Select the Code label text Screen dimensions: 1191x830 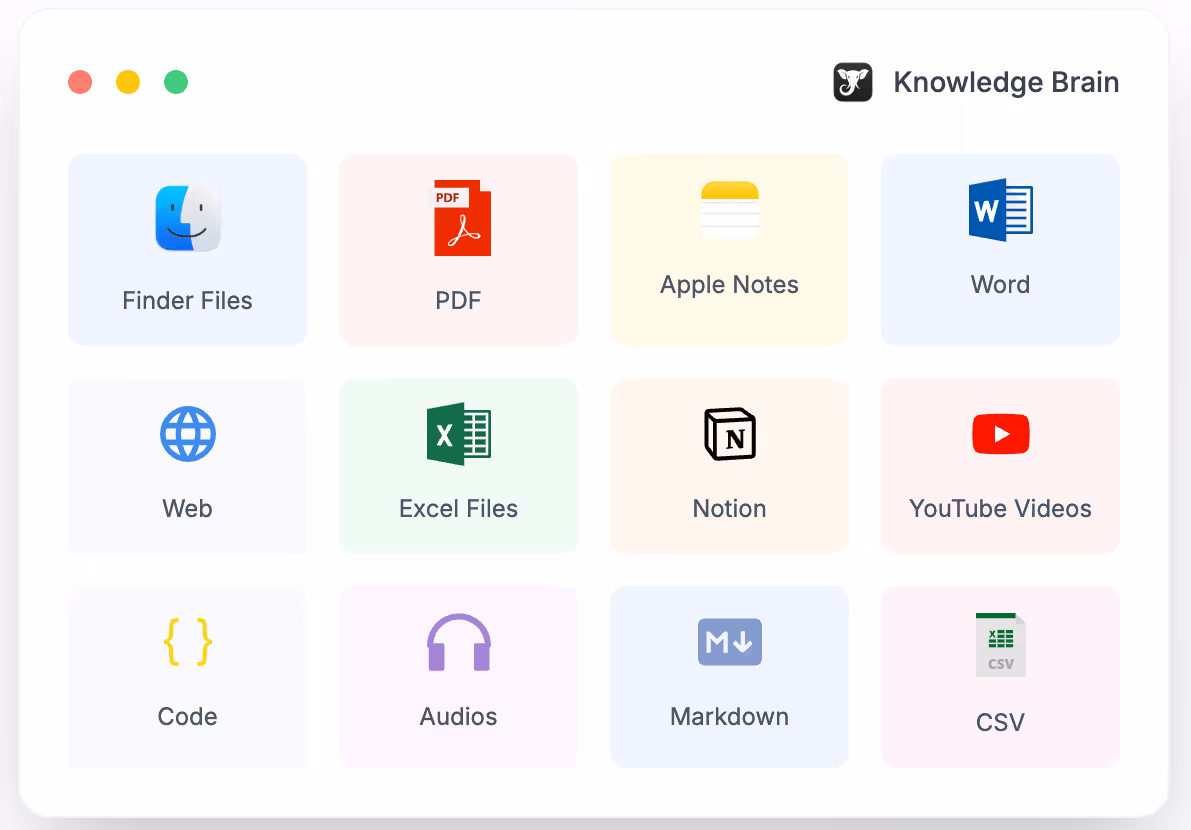[x=188, y=717]
